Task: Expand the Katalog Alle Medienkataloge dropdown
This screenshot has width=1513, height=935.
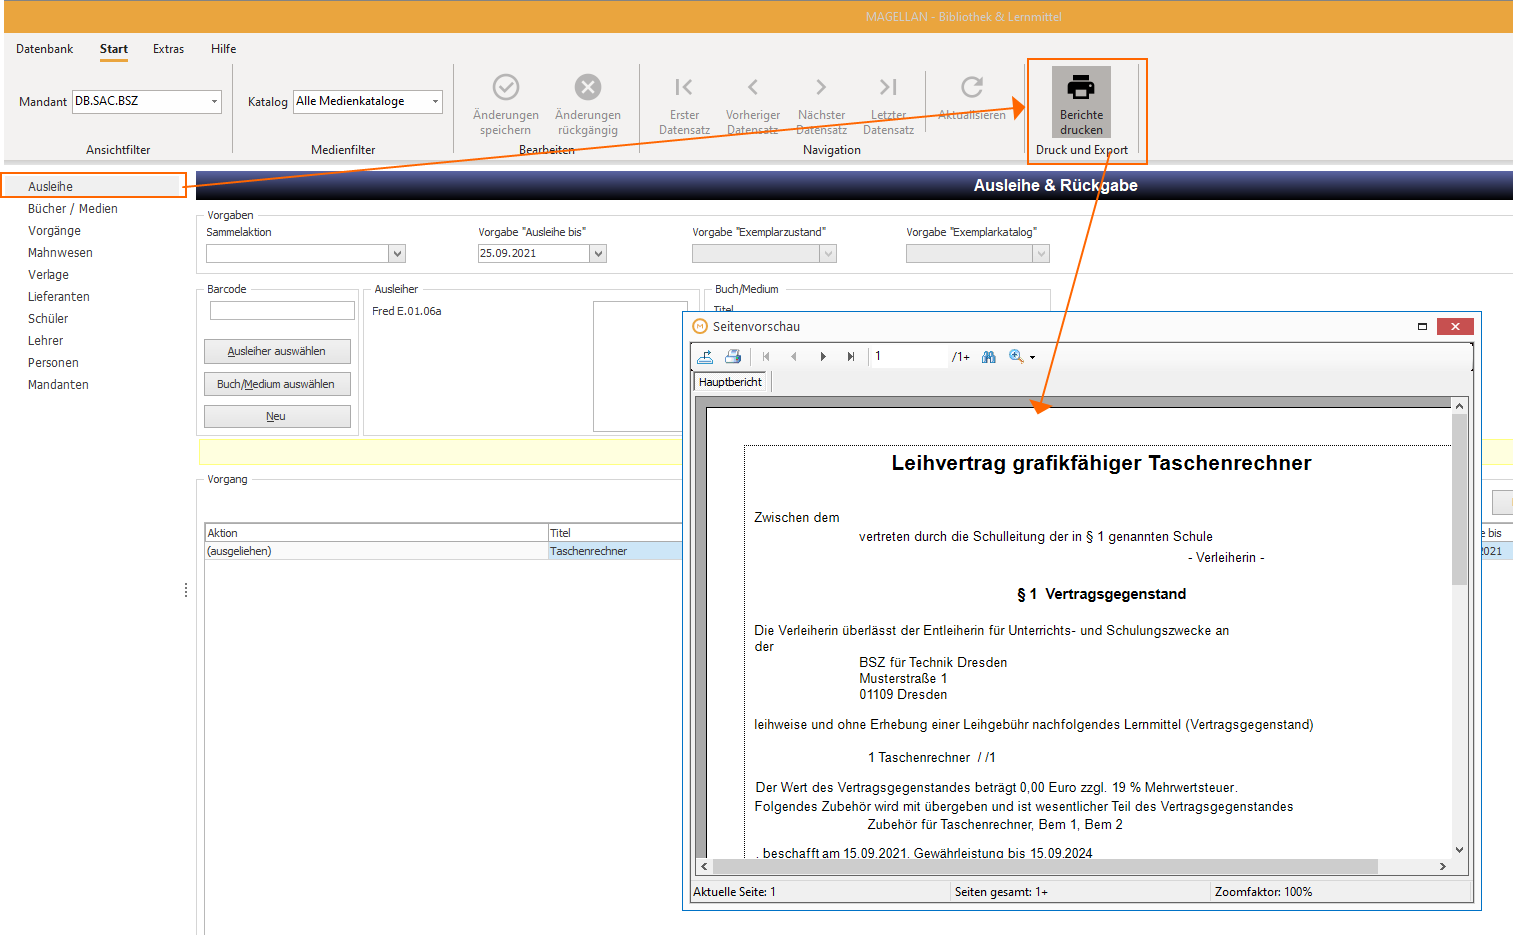Action: pyautogui.click(x=368, y=101)
